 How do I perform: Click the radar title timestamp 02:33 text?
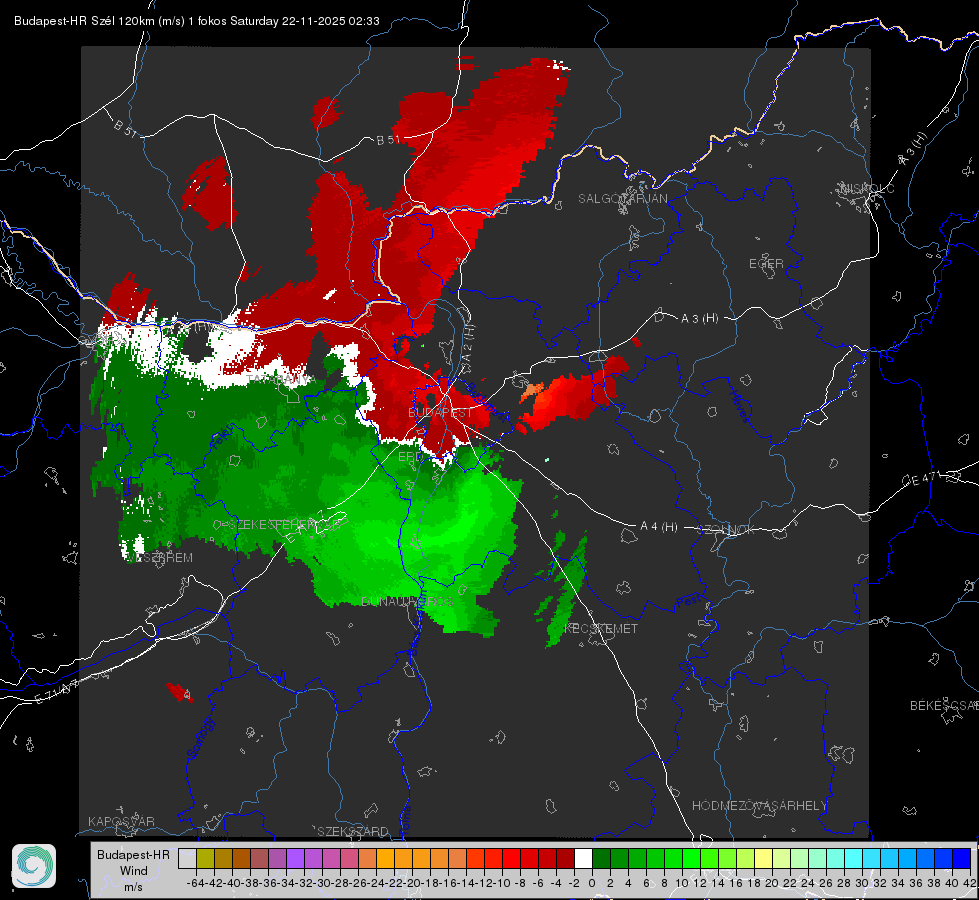[x=363, y=21]
